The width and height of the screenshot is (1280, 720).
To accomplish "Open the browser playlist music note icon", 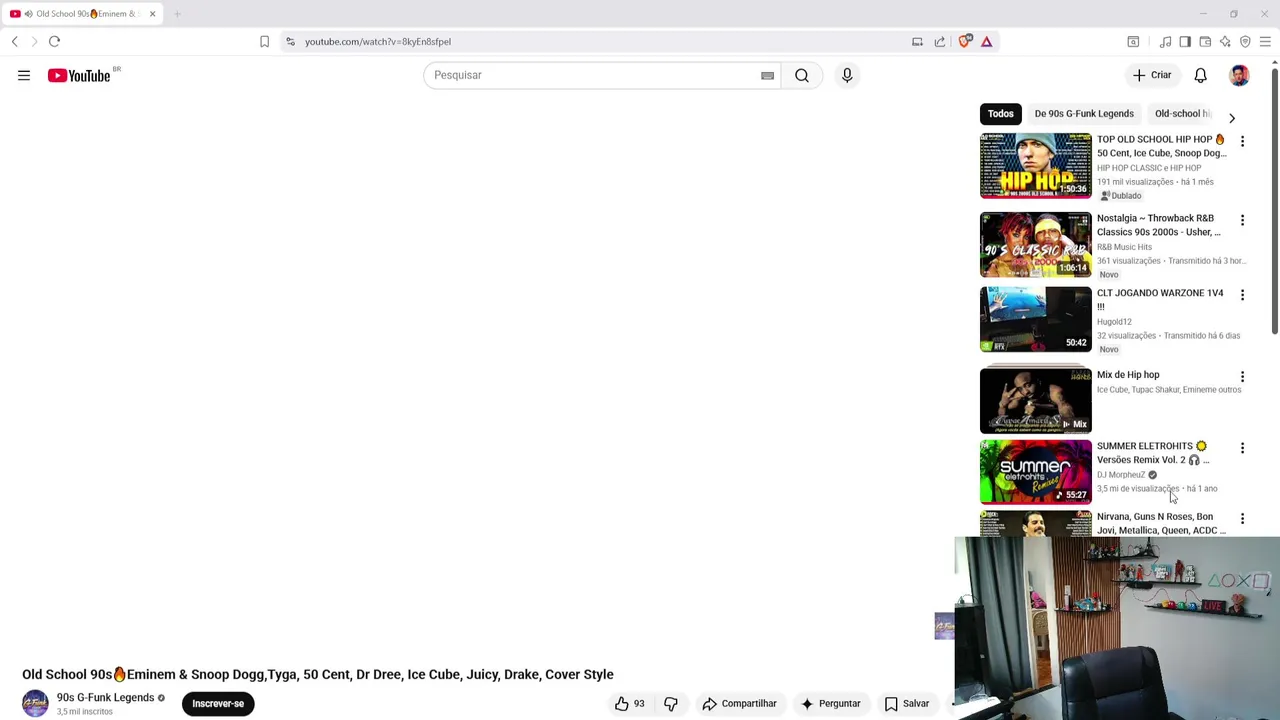I will coord(1165,41).
